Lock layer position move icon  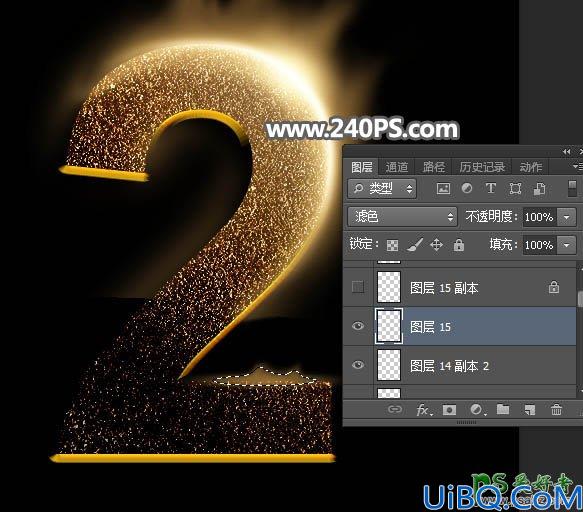click(436, 245)
